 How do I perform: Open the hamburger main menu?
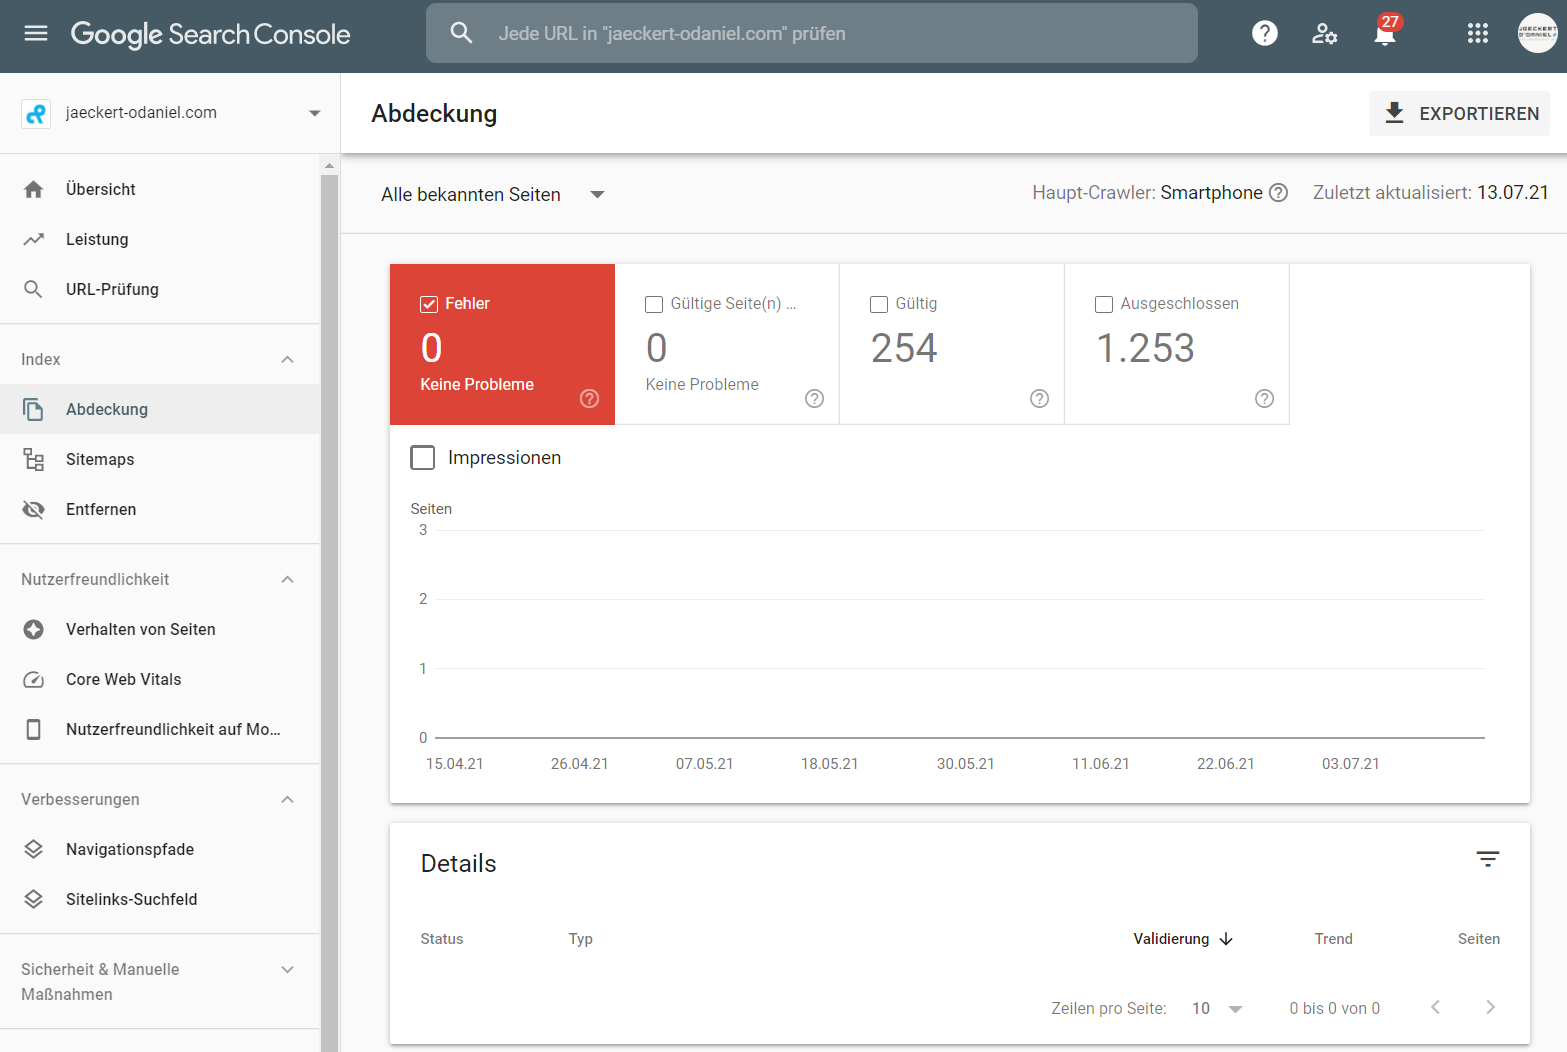coord(36,33)
